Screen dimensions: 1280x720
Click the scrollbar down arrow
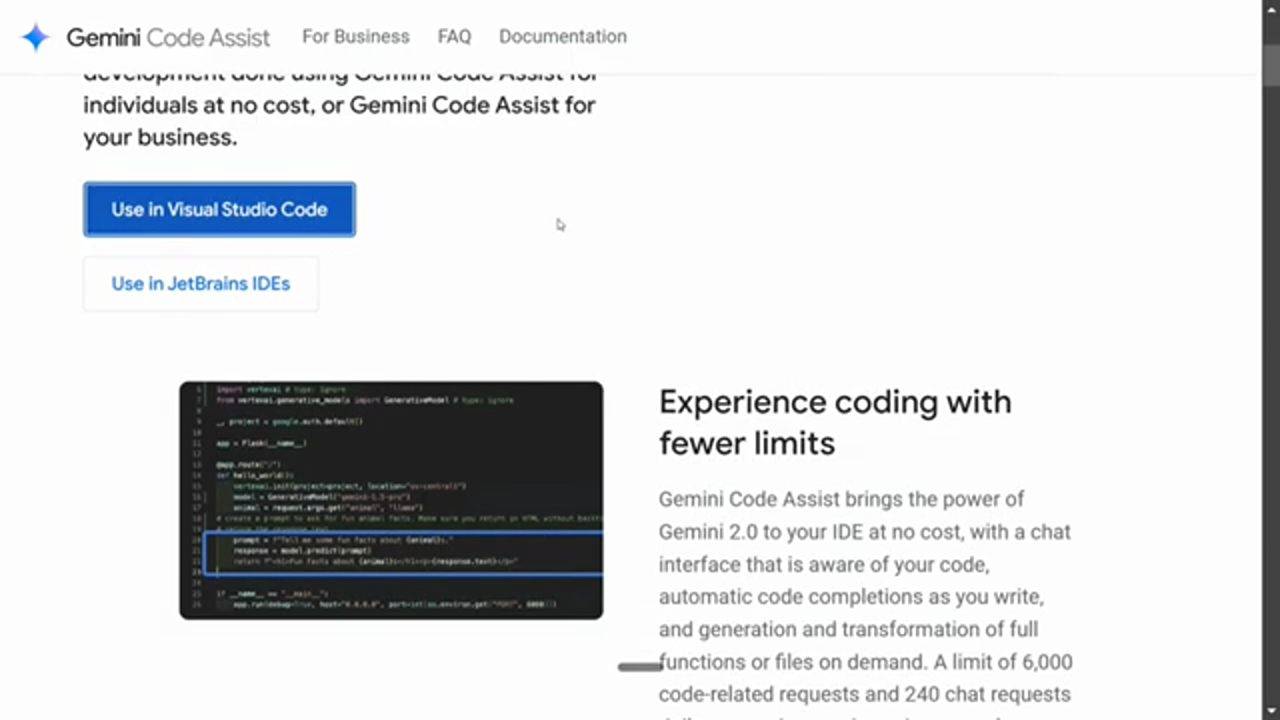1271,710
